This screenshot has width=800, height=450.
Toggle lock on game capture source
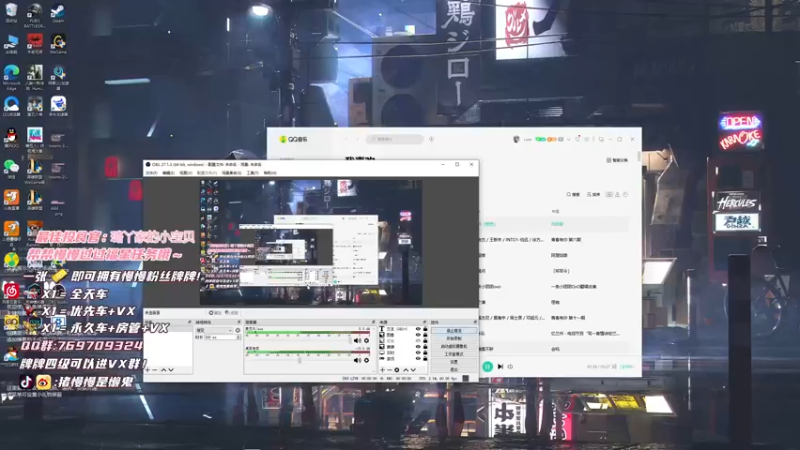click(425, 358)
